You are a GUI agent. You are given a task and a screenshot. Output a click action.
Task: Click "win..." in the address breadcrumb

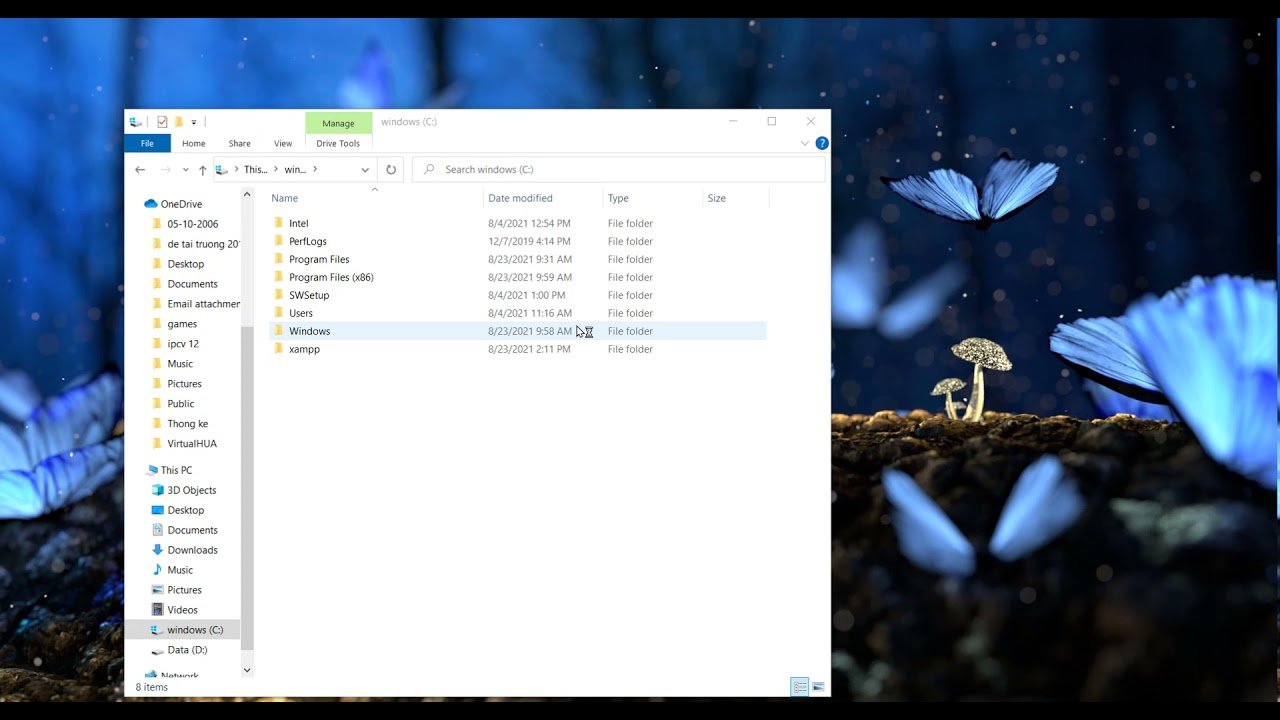295,170
